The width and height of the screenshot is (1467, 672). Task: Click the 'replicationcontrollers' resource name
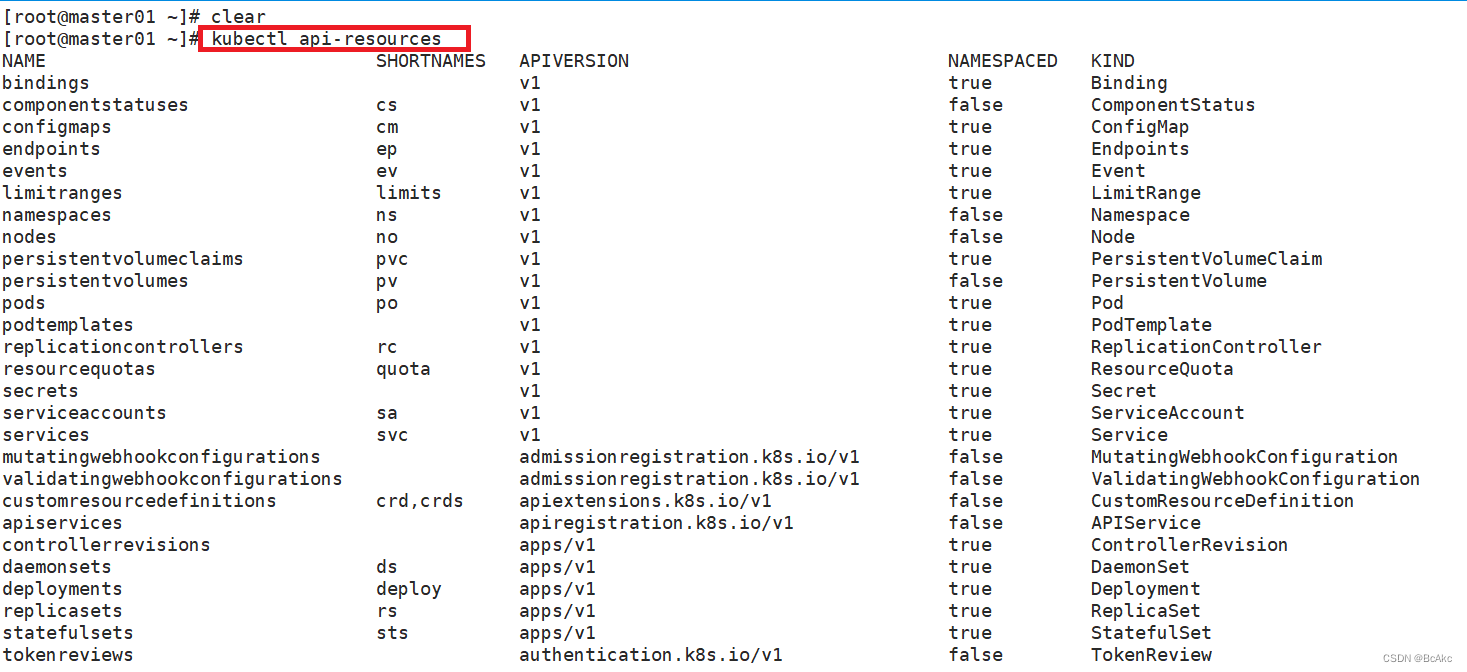pos(123,347)
